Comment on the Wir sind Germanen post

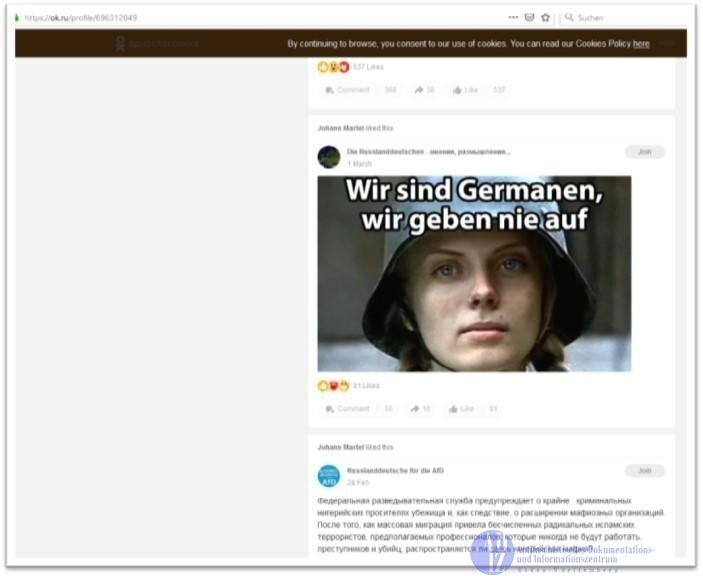pos(347,408)
